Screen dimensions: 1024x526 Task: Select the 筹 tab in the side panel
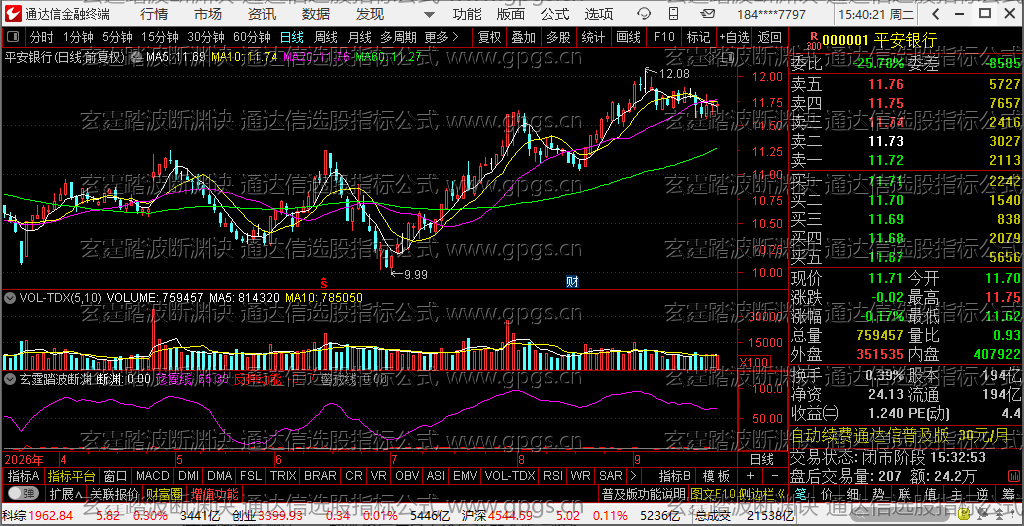coord(1010,493)
